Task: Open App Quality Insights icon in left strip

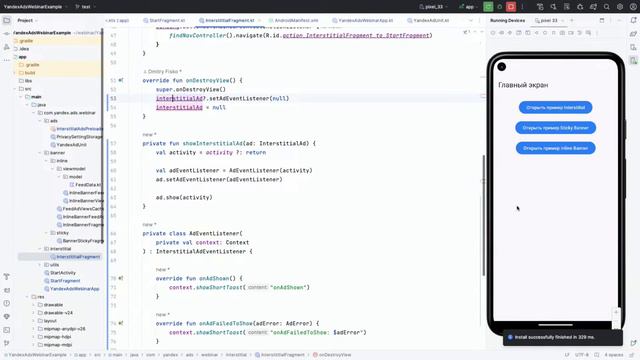Action: click(x=7, y=316)
